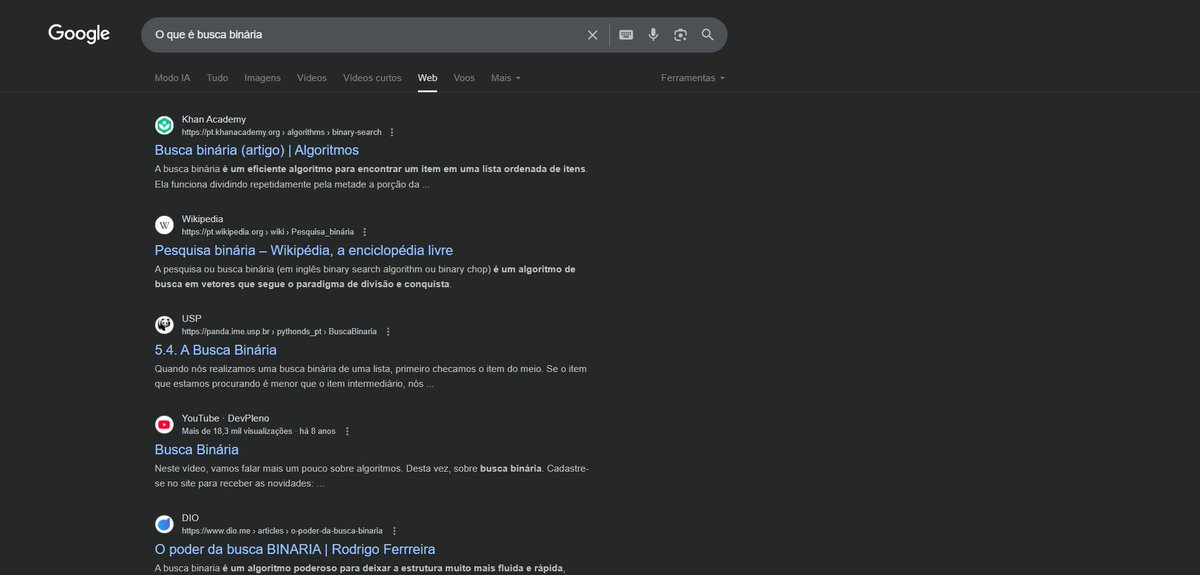Click the Khan Academy favicon
The image size is (1200, 575).
tap(164, 125)
